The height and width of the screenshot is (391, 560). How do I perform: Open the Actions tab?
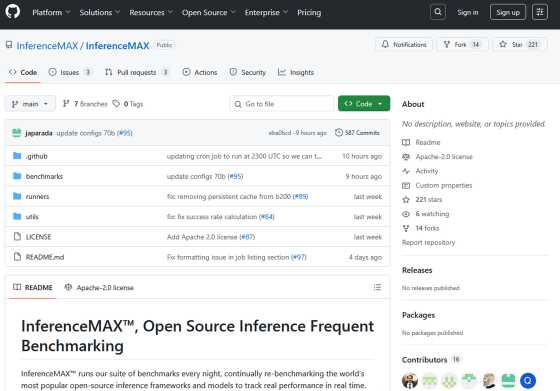click(x=200, y=72)
